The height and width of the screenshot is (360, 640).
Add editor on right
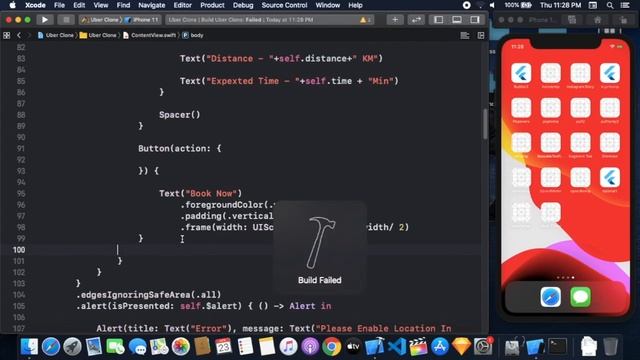click(481, 36)
